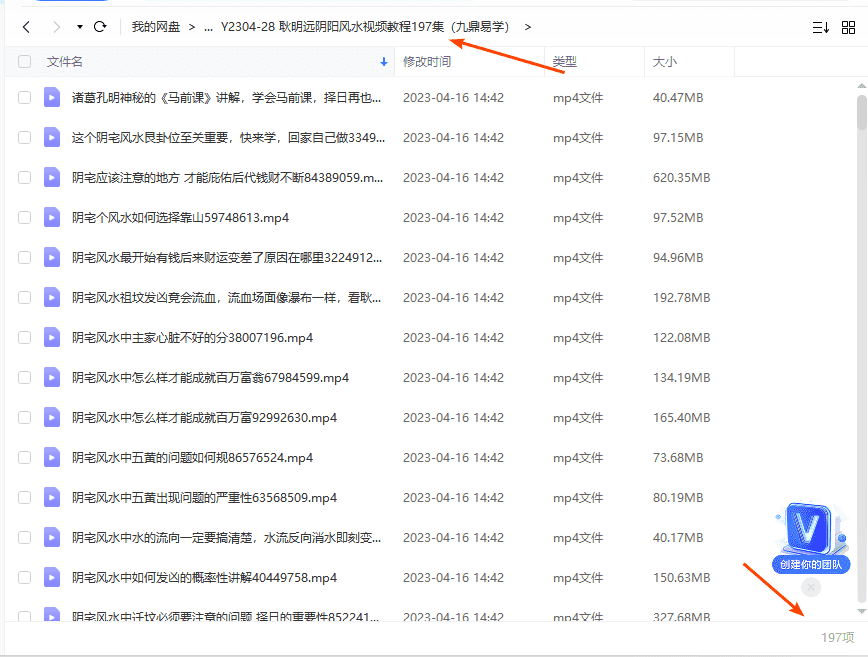
Task: Open the navigation history dropdown arrow
Action: click(78, 27)
